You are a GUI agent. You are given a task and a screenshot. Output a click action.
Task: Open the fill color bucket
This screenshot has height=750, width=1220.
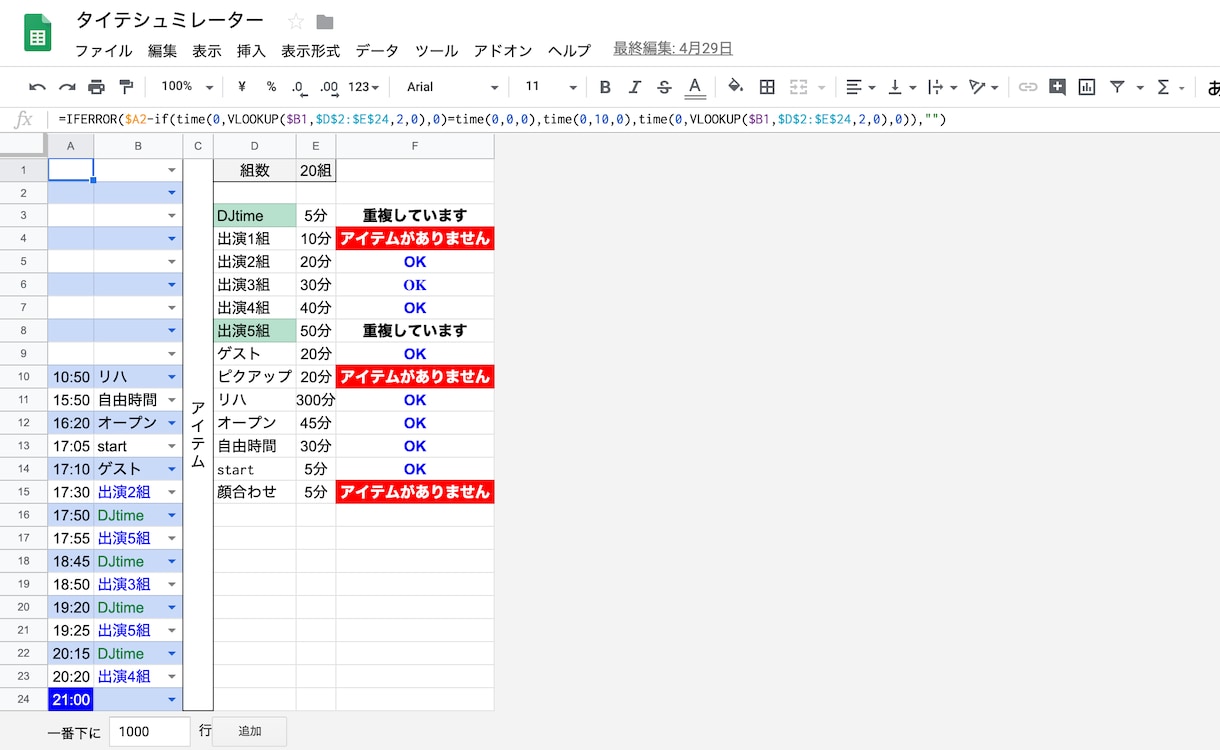736,87
